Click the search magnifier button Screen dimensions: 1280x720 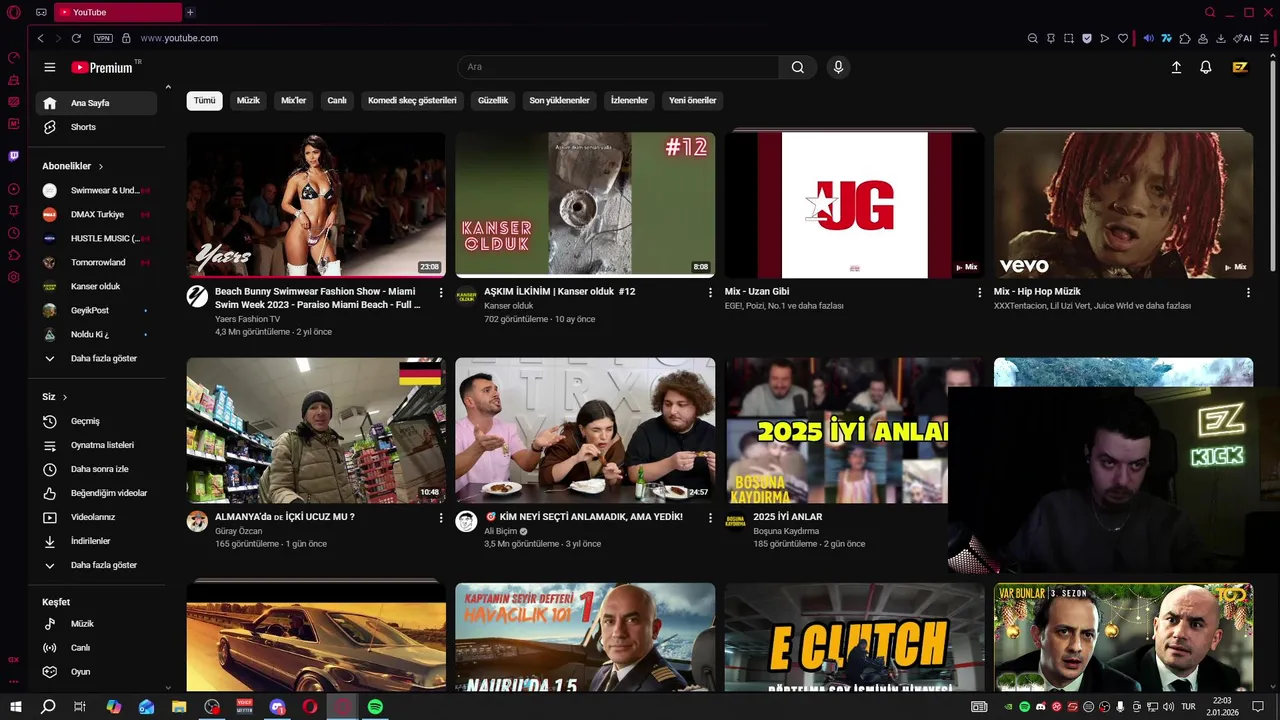(798, 67)
